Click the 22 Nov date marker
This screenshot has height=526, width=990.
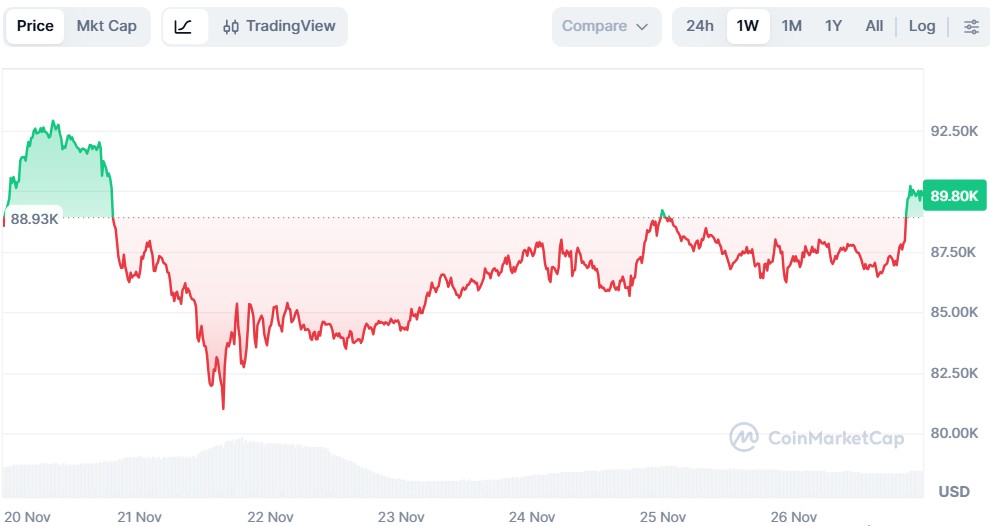[x=270, y=517]
